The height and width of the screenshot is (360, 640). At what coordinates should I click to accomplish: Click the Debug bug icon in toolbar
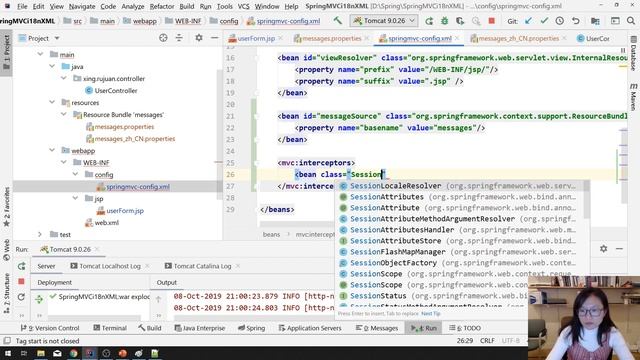click(444, 21)
